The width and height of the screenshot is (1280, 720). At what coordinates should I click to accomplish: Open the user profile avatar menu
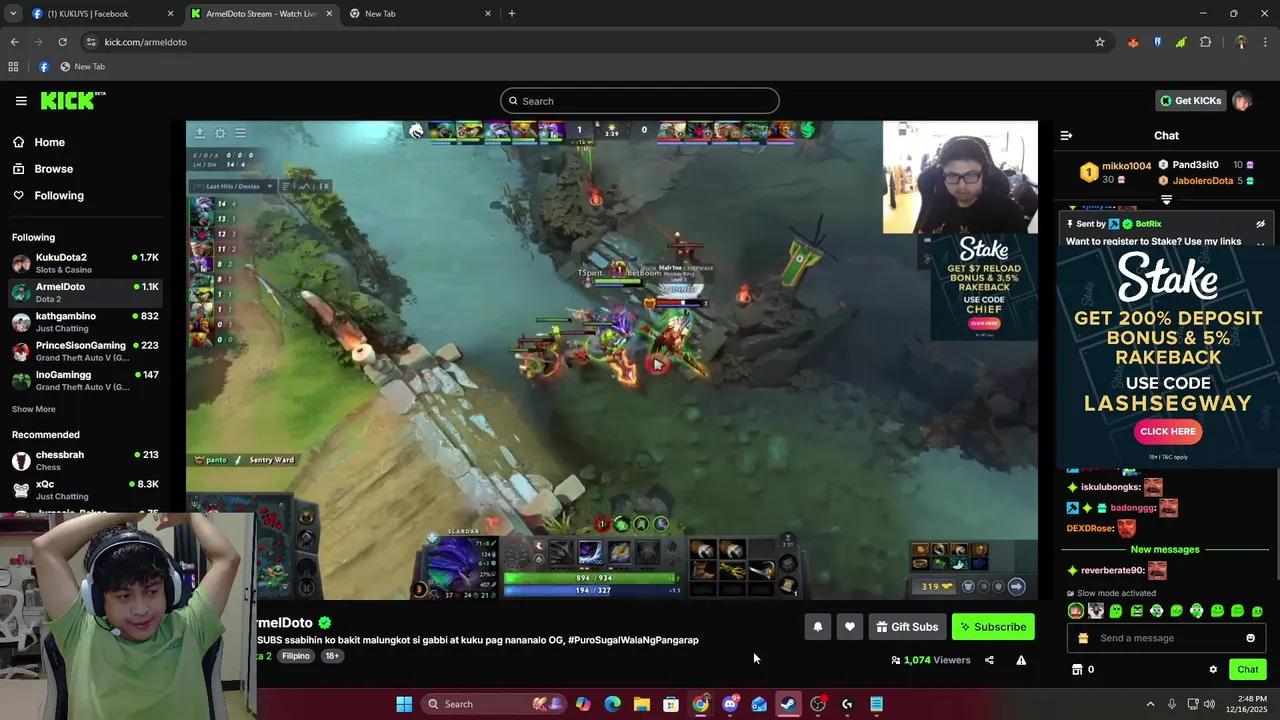click(1242, 101)
